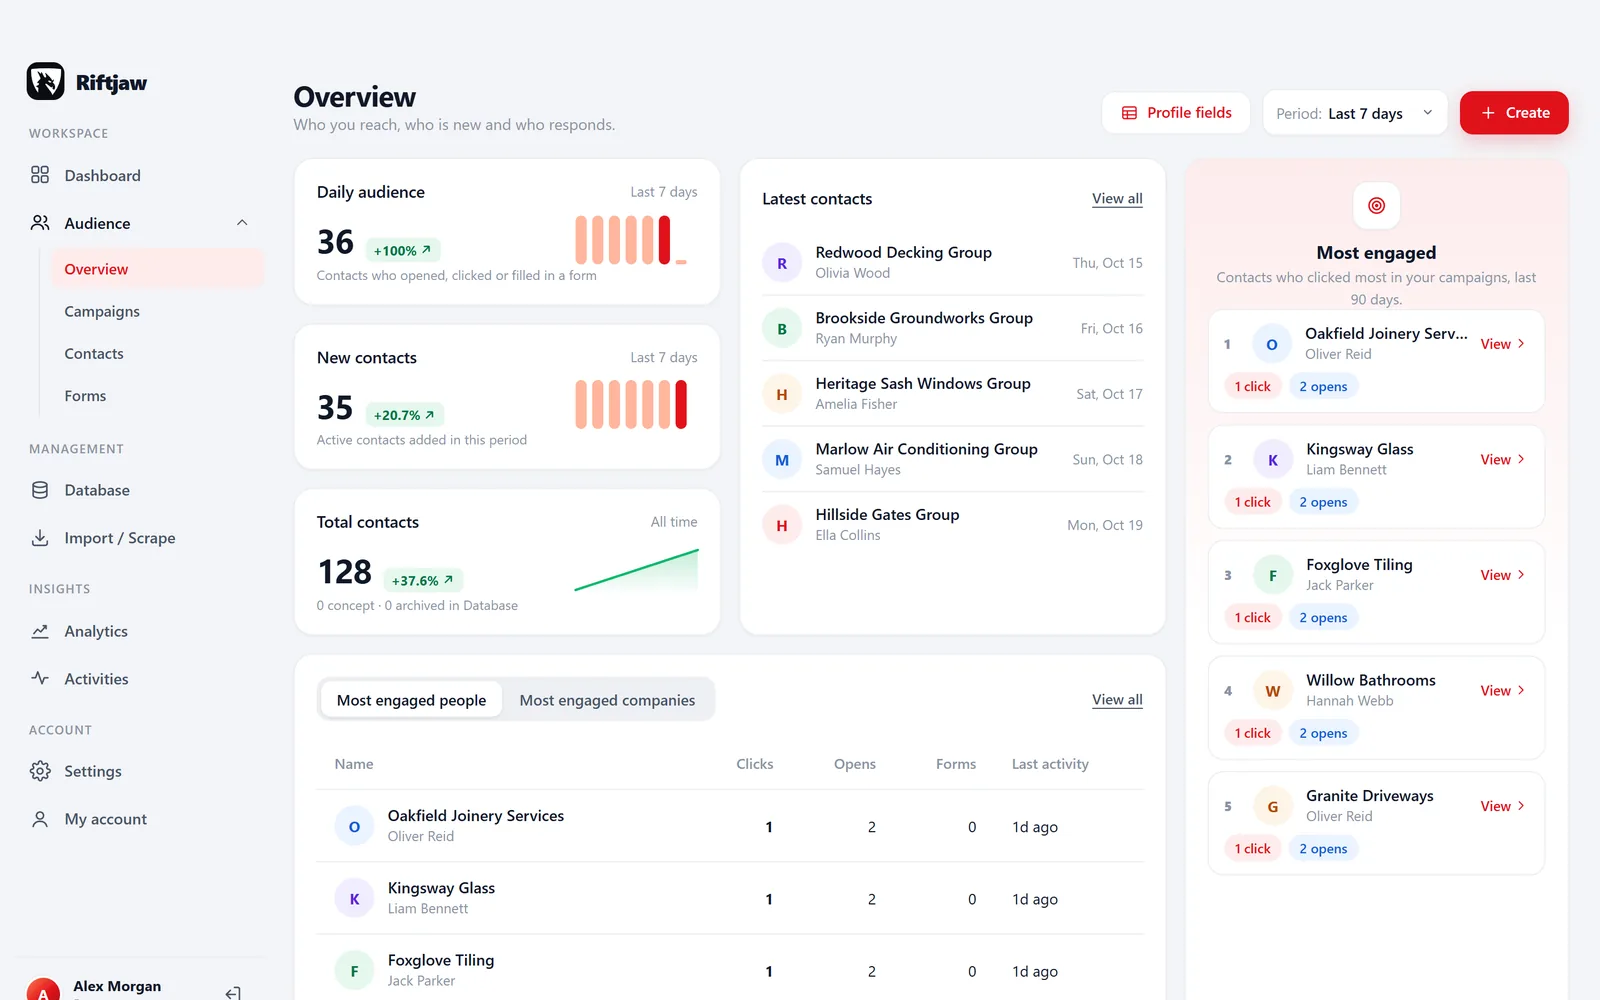Click the 2 opens badge for Kingsway Glass
1600x1000 pixels.
[1323, 502]
